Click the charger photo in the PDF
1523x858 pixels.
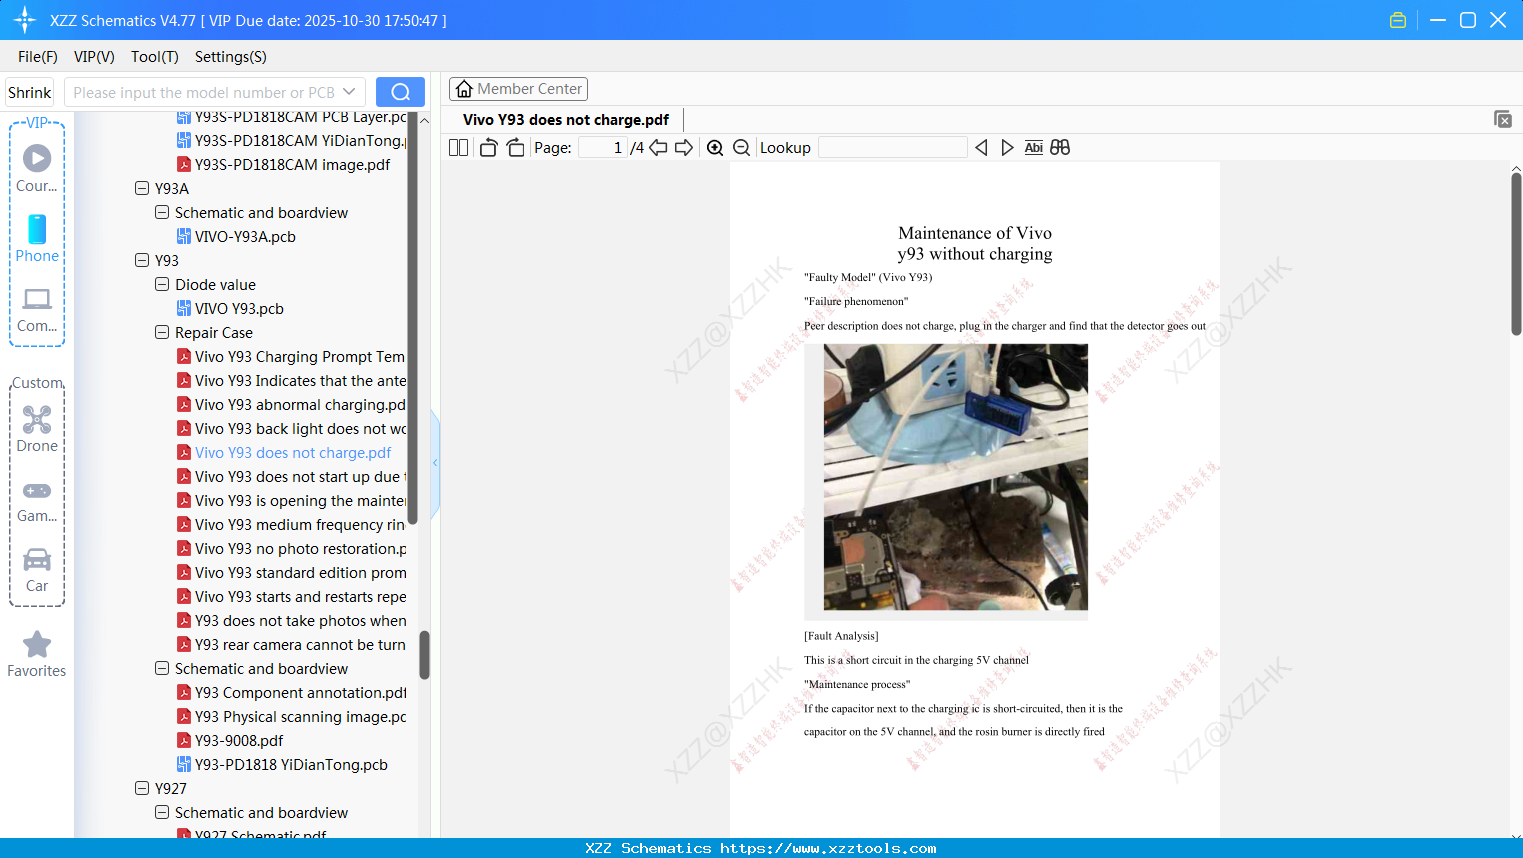tap(956, 477)
